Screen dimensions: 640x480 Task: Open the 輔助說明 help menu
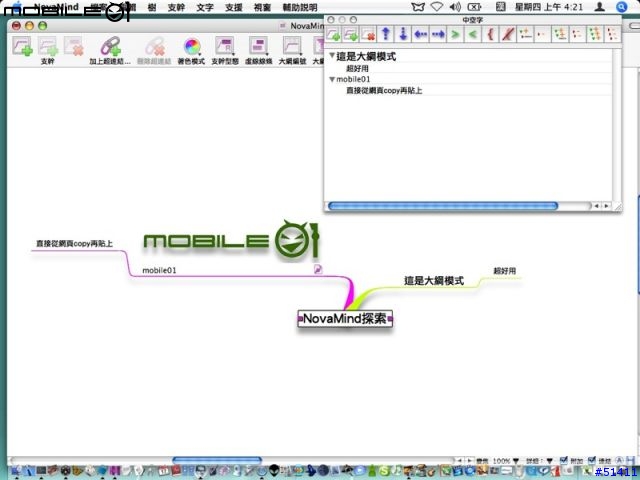tap(300, 7)
